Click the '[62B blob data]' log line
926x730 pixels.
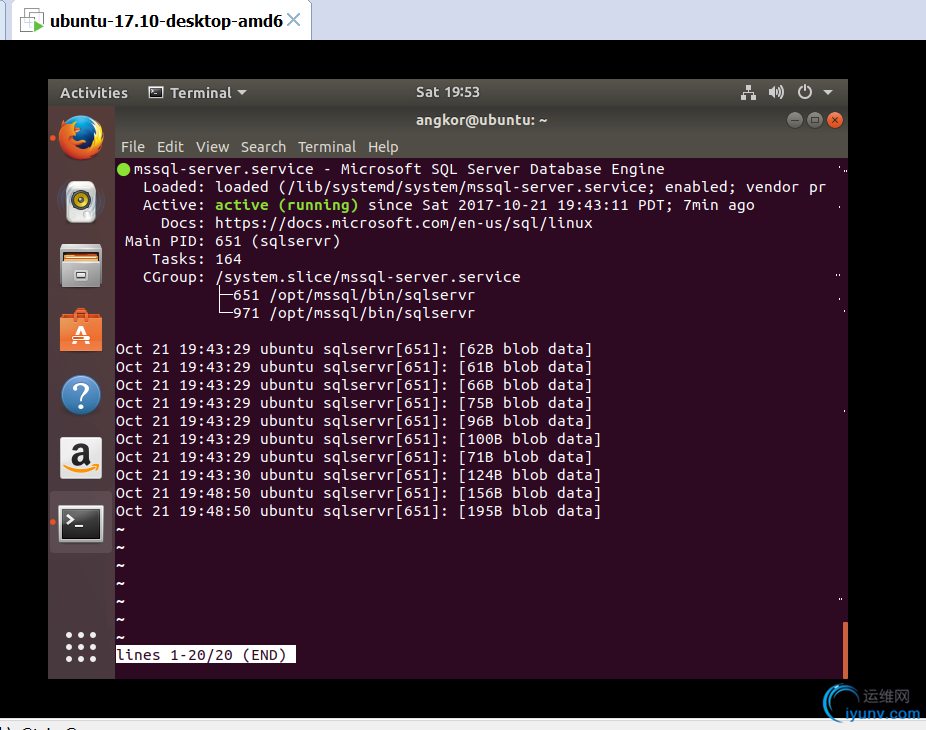pyautogui.click(x=354, y=349)
